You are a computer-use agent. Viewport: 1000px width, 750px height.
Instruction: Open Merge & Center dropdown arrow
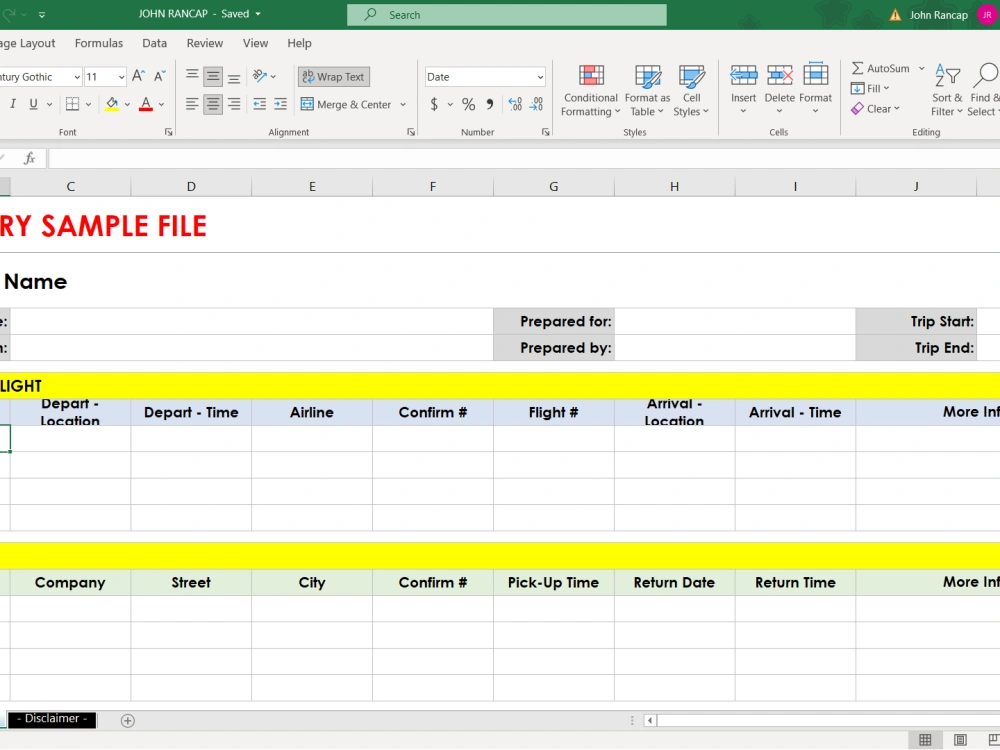403,104
